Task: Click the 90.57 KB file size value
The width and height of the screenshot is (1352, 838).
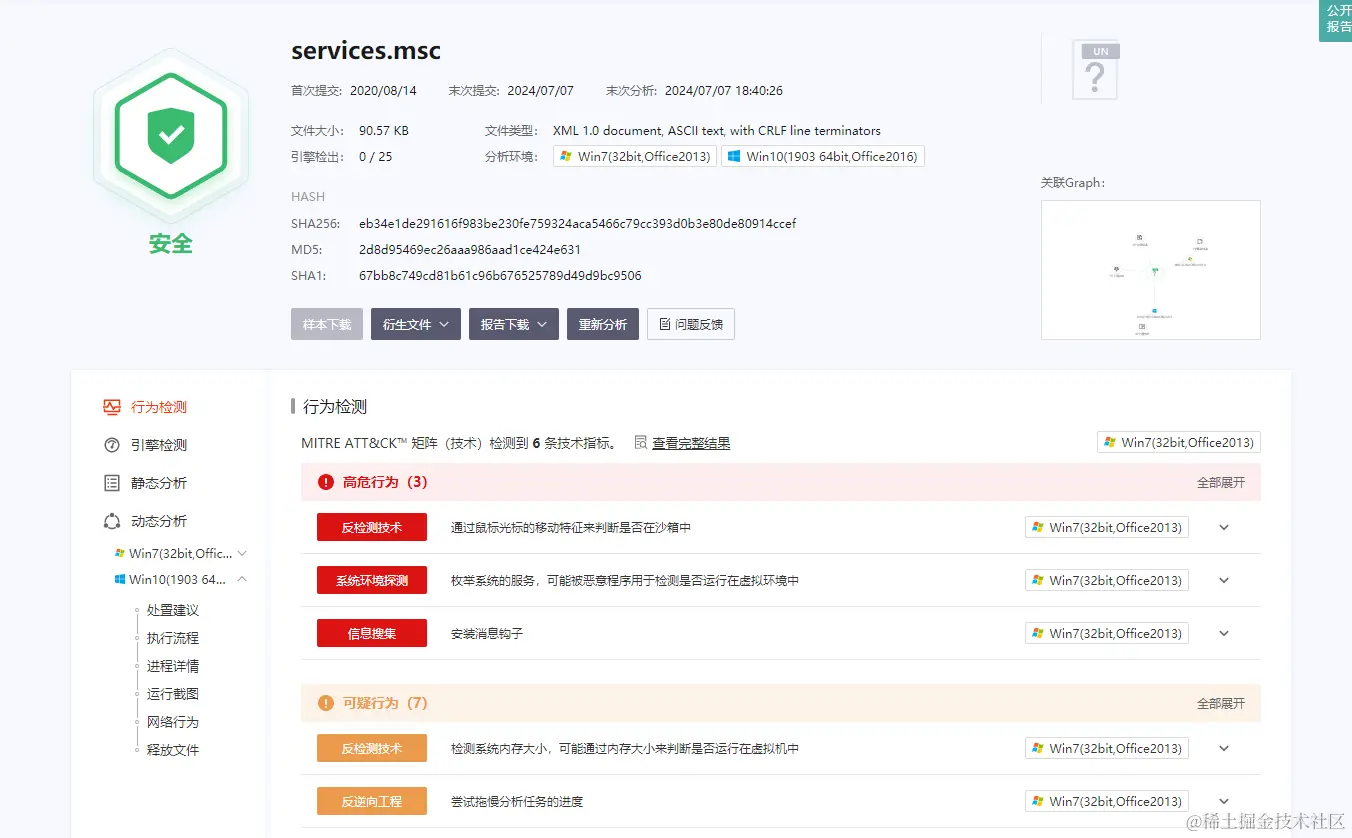Action: point(384,130)
